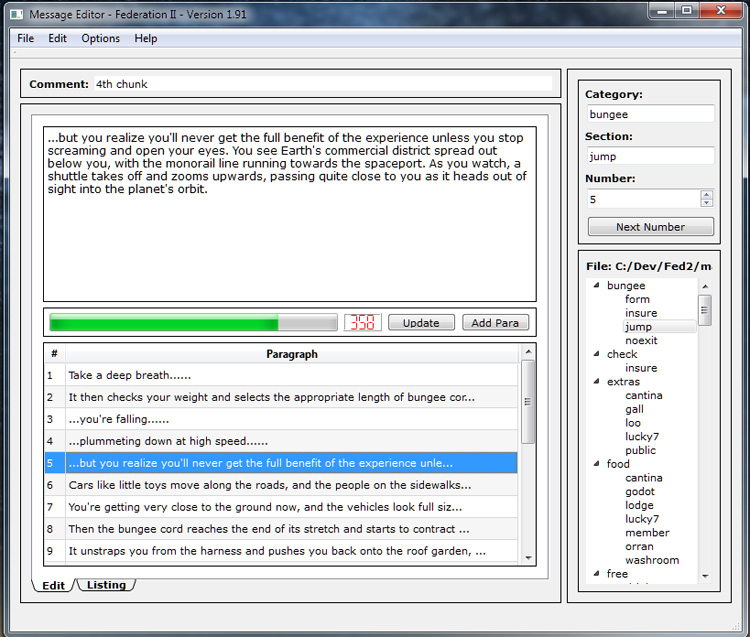750x637 pixels.
Task: Select paragraph 8 'Then the bungee cord reaches'
Action: pos(281,529)
